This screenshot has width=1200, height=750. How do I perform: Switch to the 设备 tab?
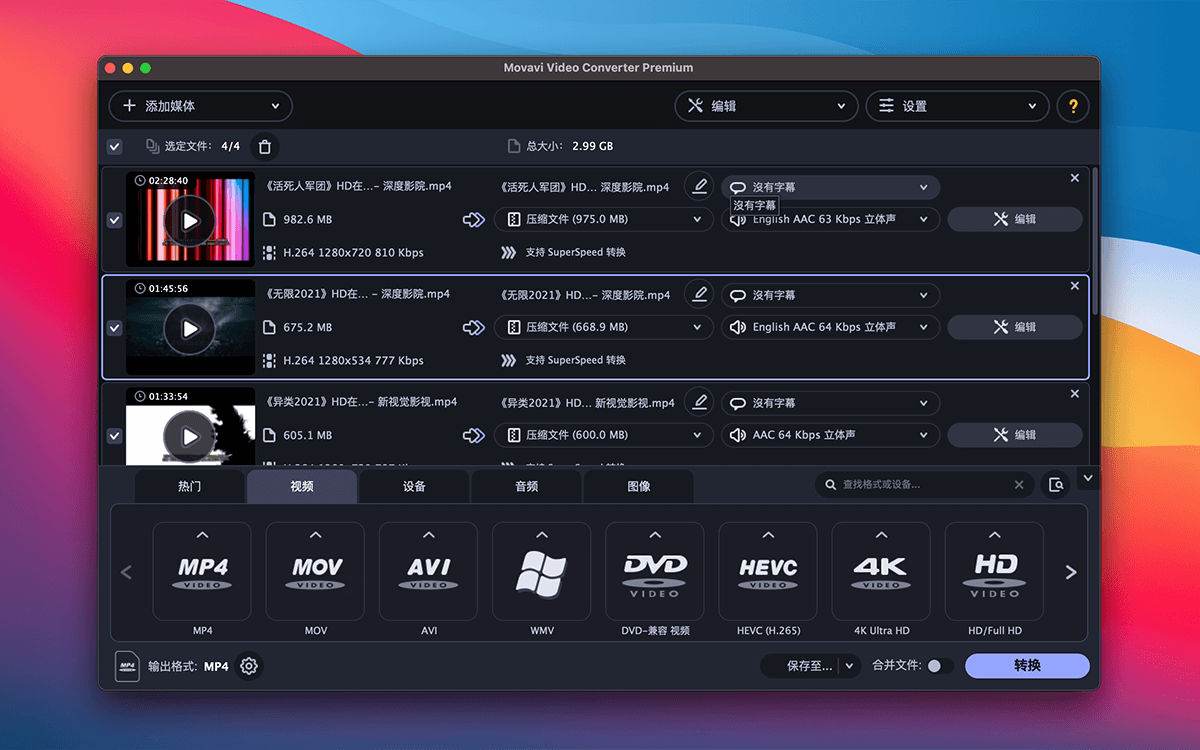pyautogui.click(x=414, y=486)
